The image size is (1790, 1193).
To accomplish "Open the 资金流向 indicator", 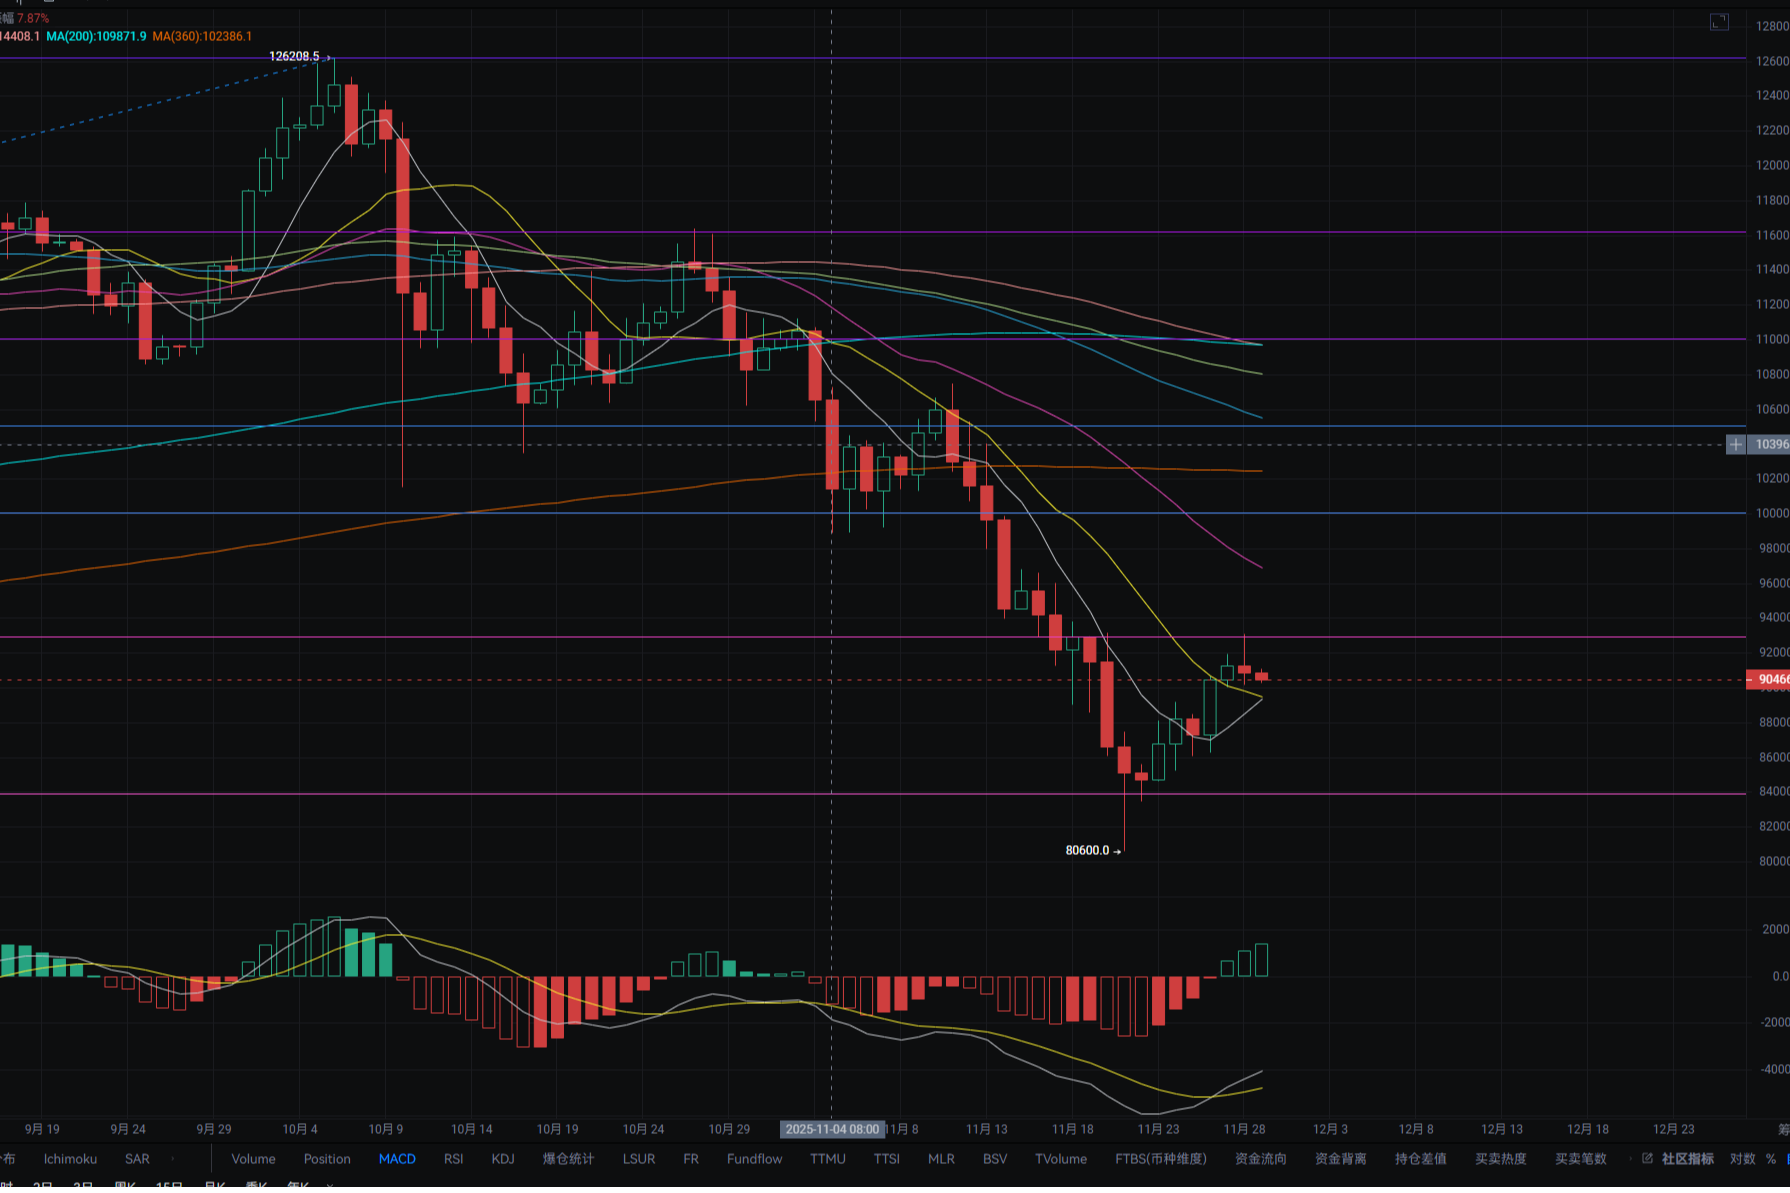I will click(x=1260, y=1159).
